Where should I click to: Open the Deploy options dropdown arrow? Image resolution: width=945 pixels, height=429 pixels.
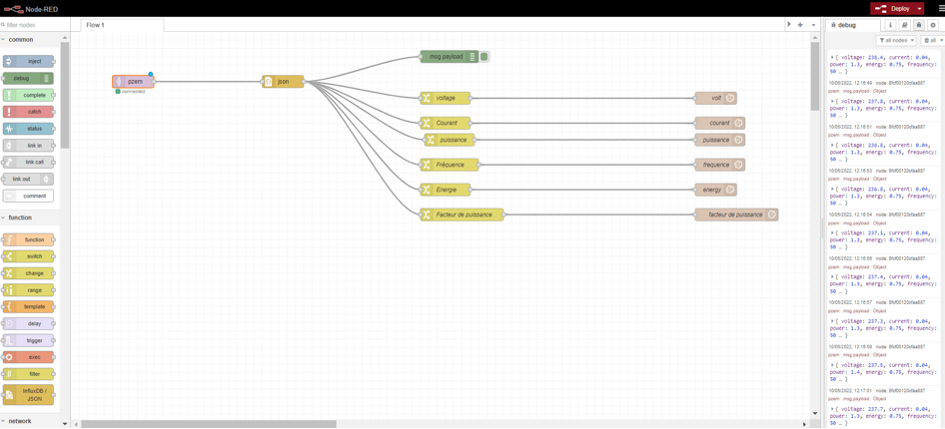[x=920, y=8]
